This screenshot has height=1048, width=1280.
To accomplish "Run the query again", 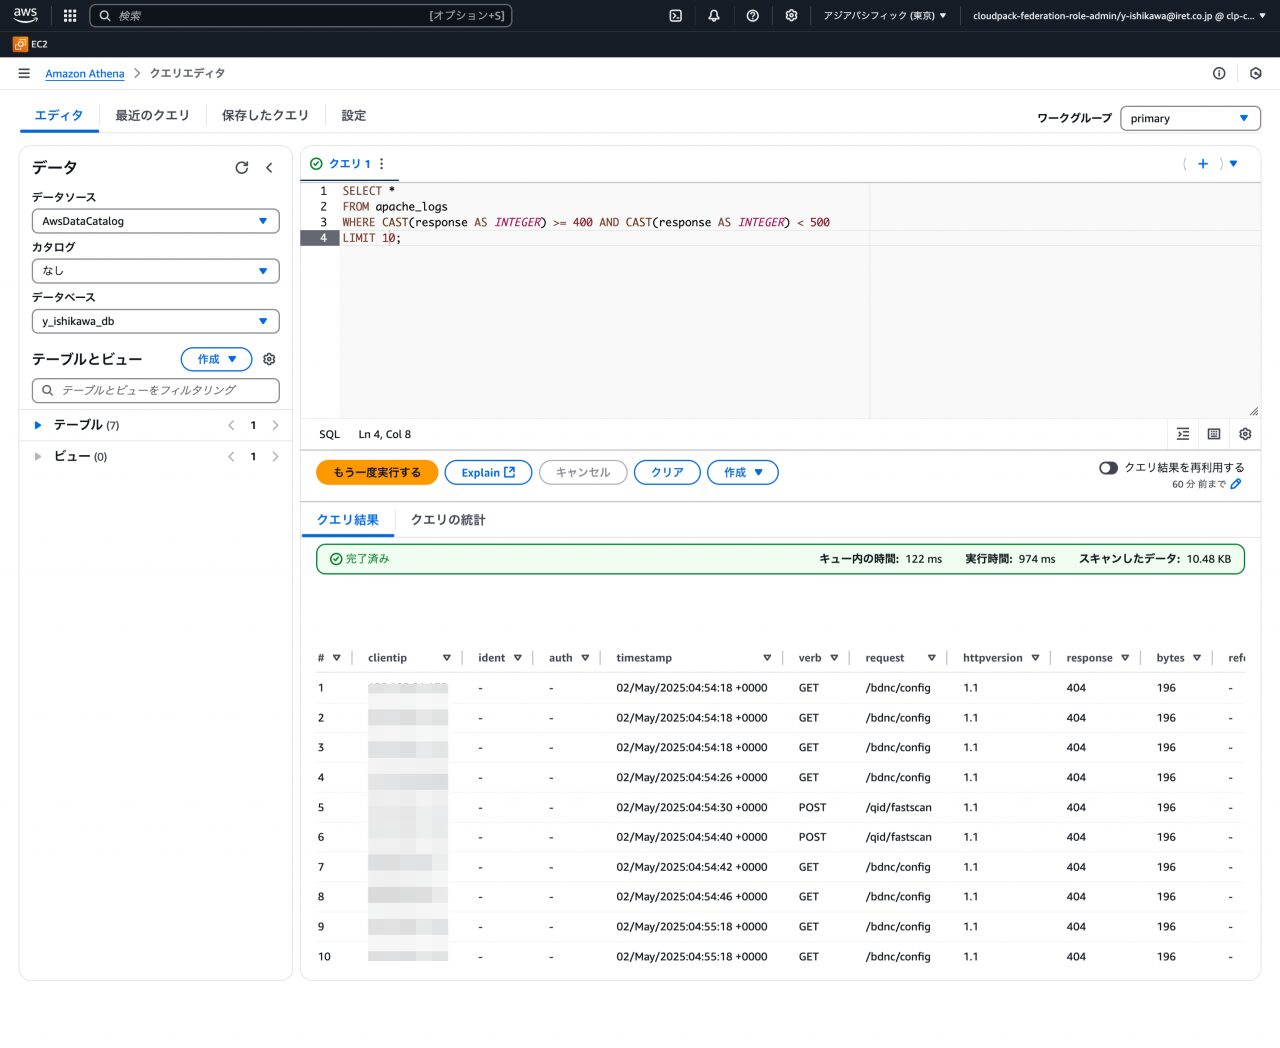I will tap(377, 472).
